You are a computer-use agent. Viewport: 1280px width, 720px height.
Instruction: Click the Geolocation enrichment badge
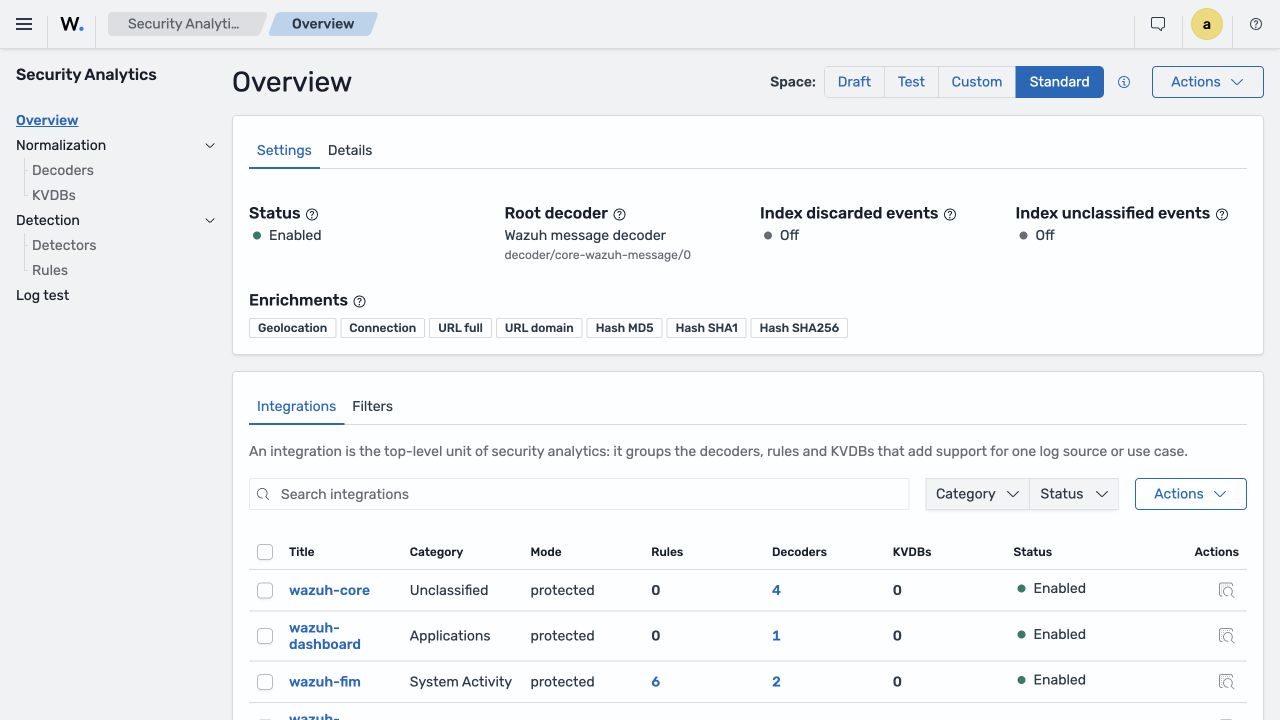[x=292, y=328]
